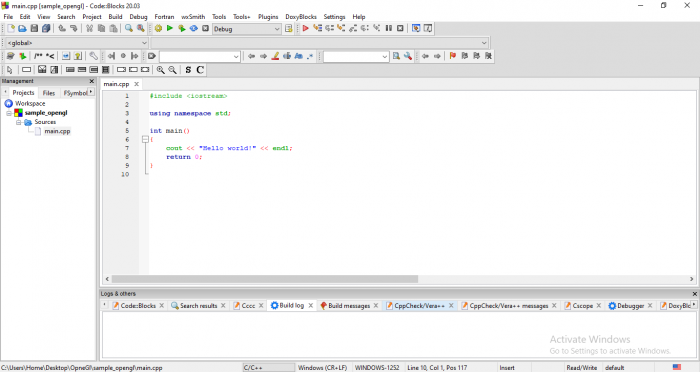This screenshot has width=700, height=372.
Task: Switch to the Search results tab
Action: tap(198, 305)
